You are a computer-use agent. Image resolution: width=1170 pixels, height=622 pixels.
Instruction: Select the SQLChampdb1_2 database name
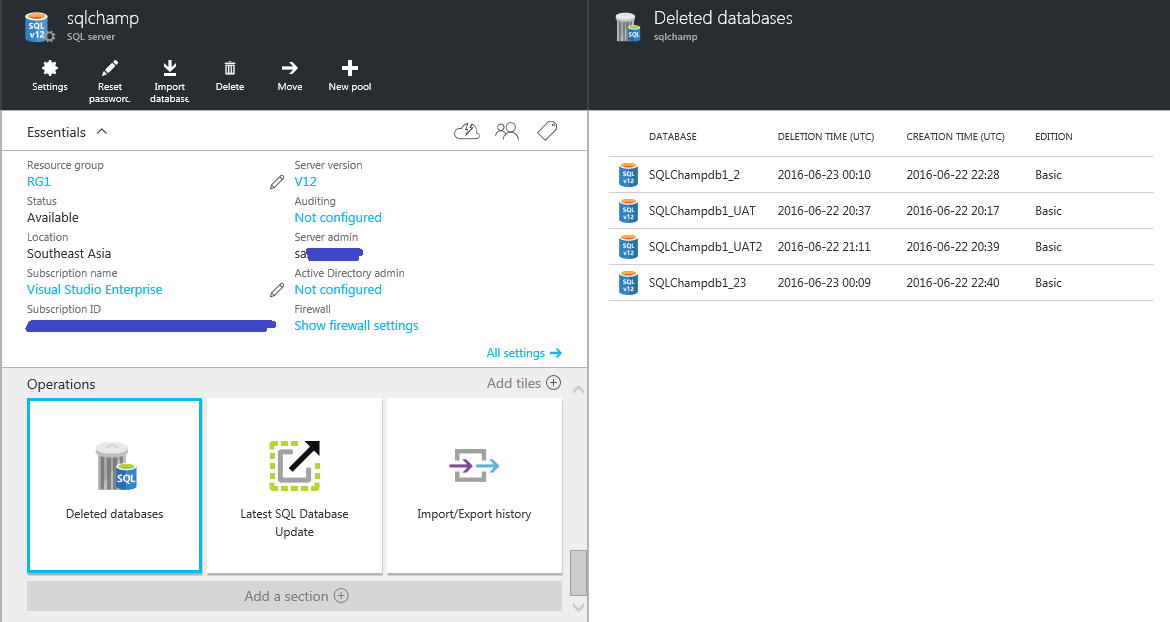(694, 175)
